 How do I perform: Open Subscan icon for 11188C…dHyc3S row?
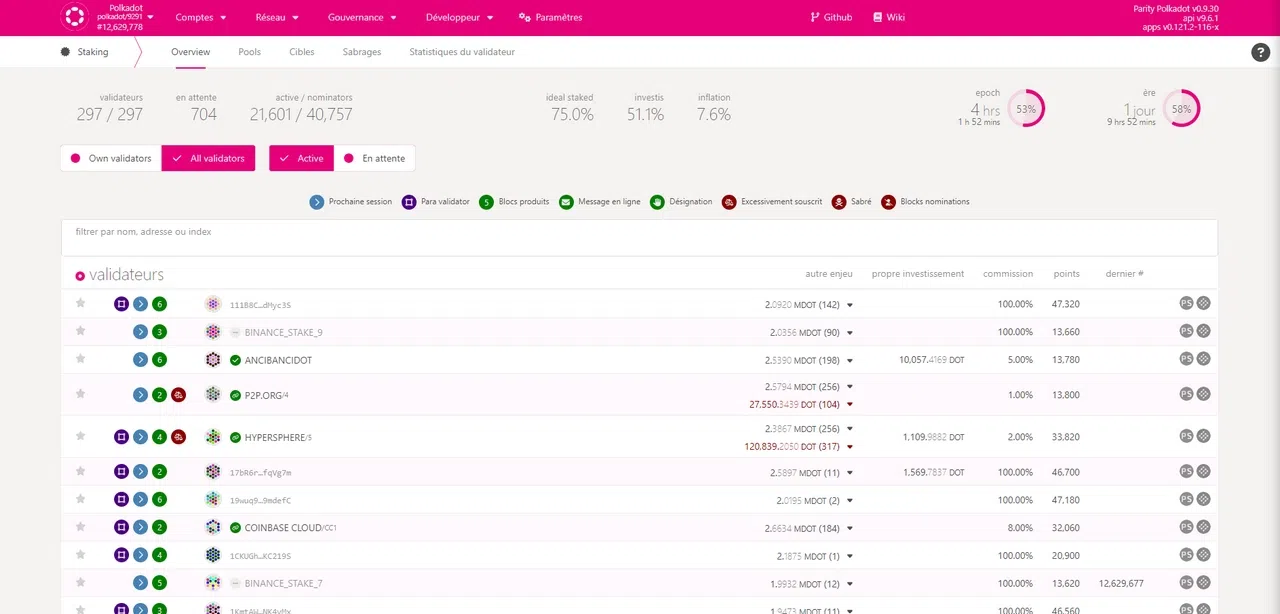click(x=1204, y=303)
